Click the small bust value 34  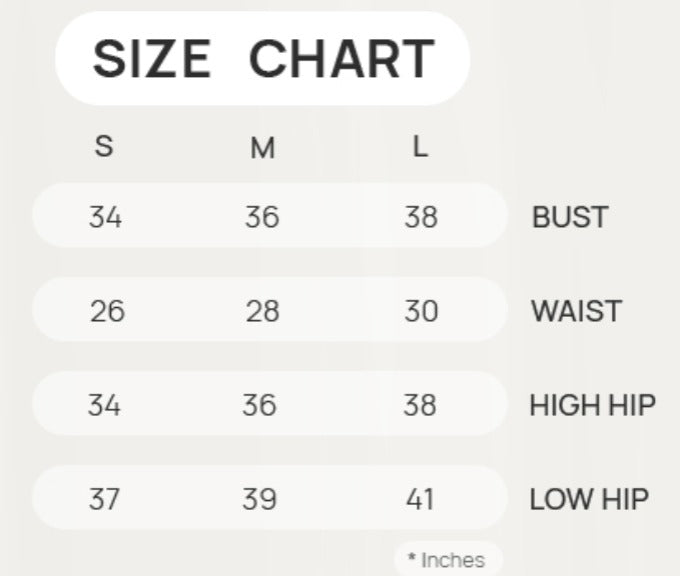[105, 217]
